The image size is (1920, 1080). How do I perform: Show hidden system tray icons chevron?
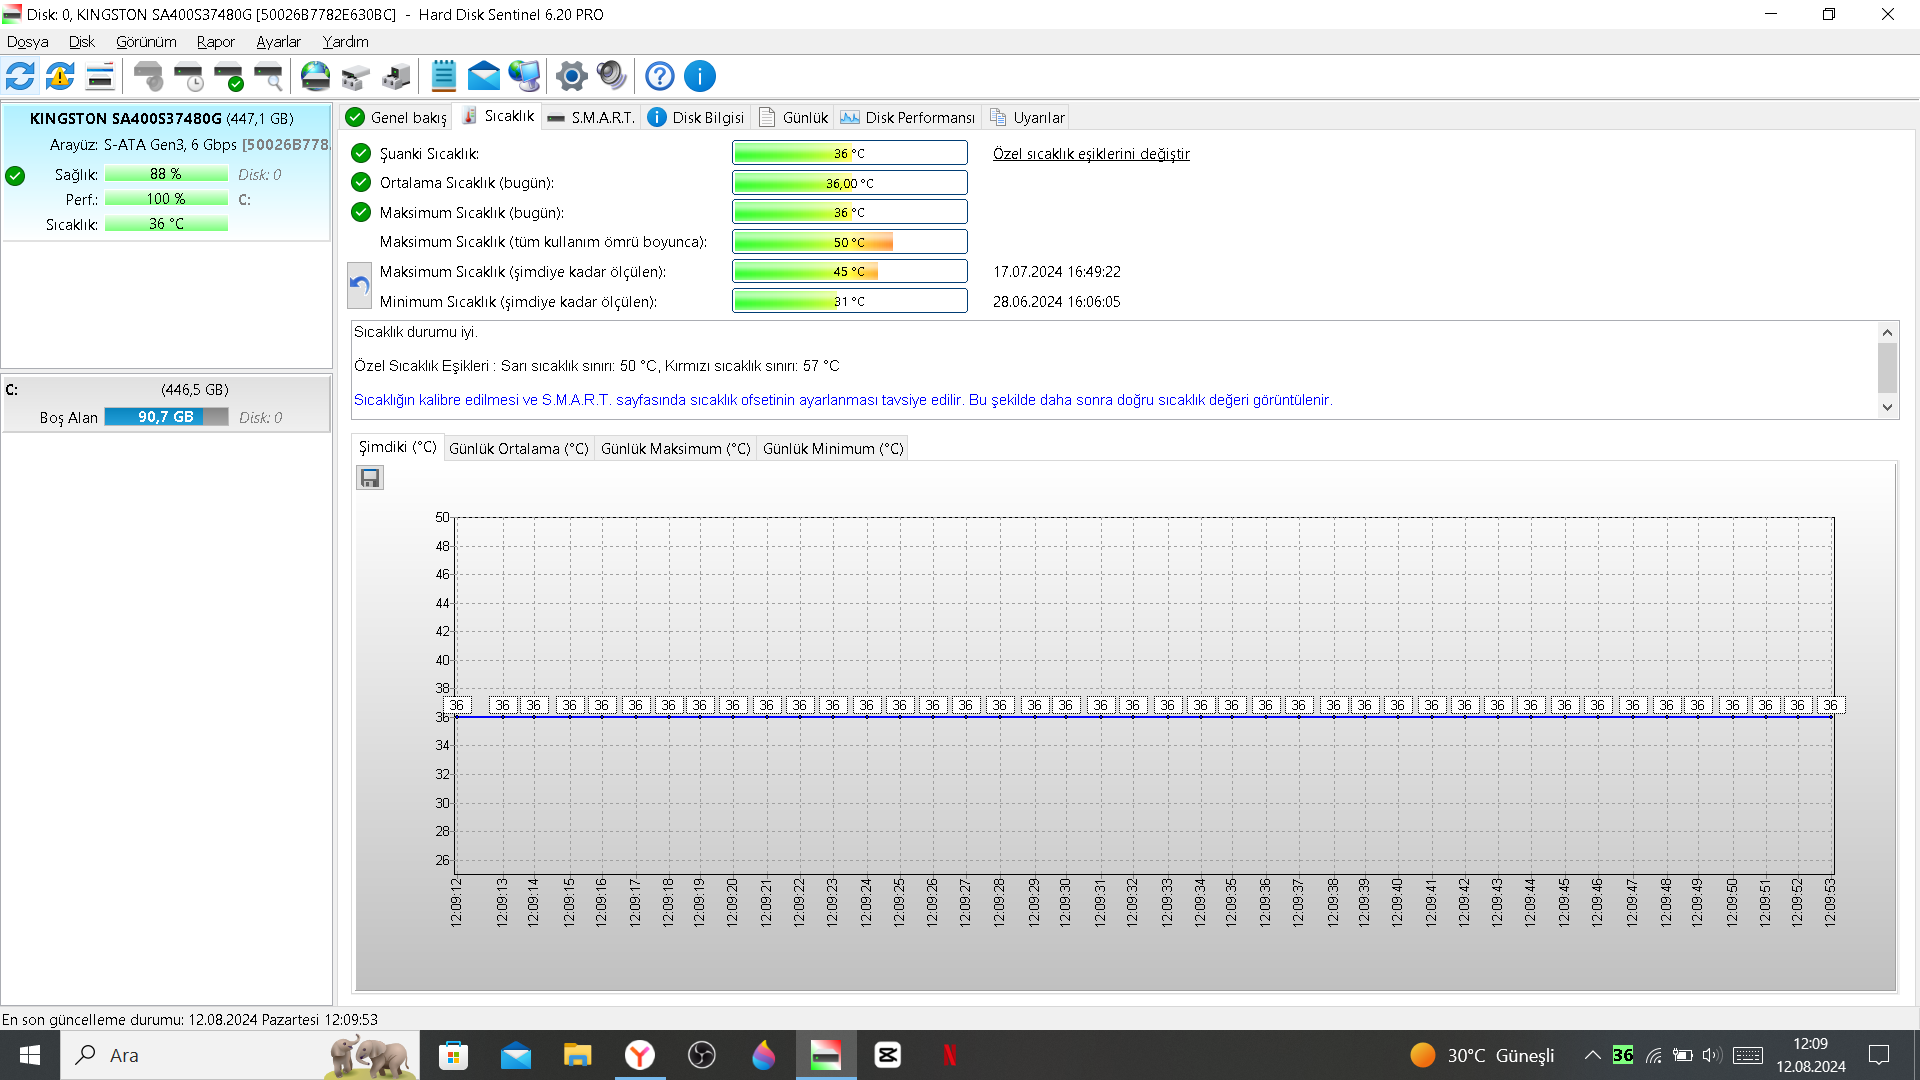[1593, 1055]
